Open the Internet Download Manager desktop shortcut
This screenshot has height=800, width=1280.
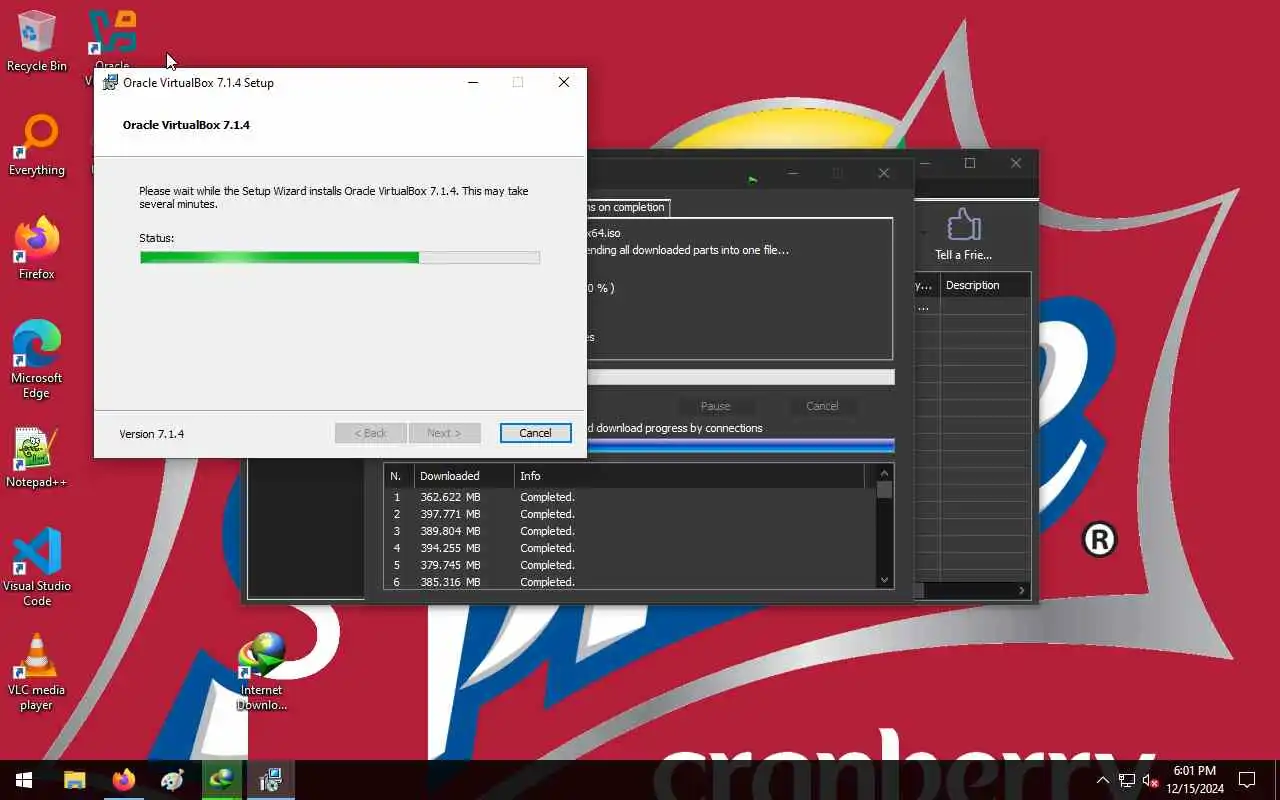pyautogui.click(x=261, y=671)
